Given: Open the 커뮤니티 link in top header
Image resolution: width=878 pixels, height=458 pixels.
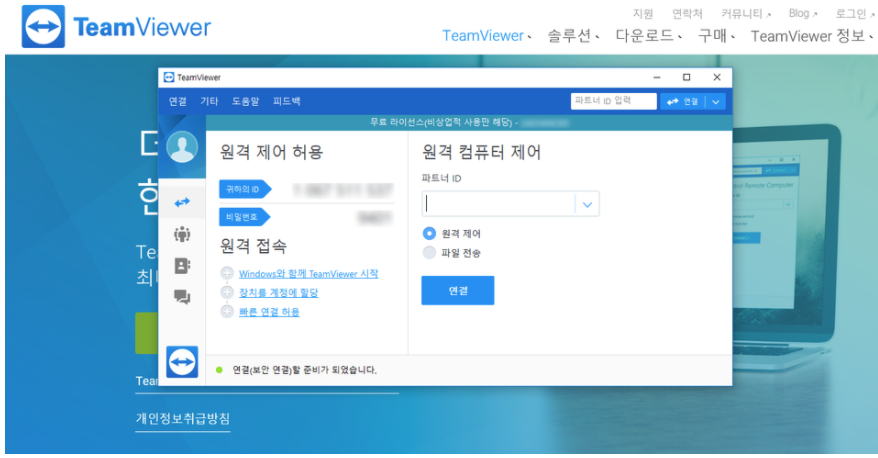Looking at the screenshot, I should click(x=746, y=13).
